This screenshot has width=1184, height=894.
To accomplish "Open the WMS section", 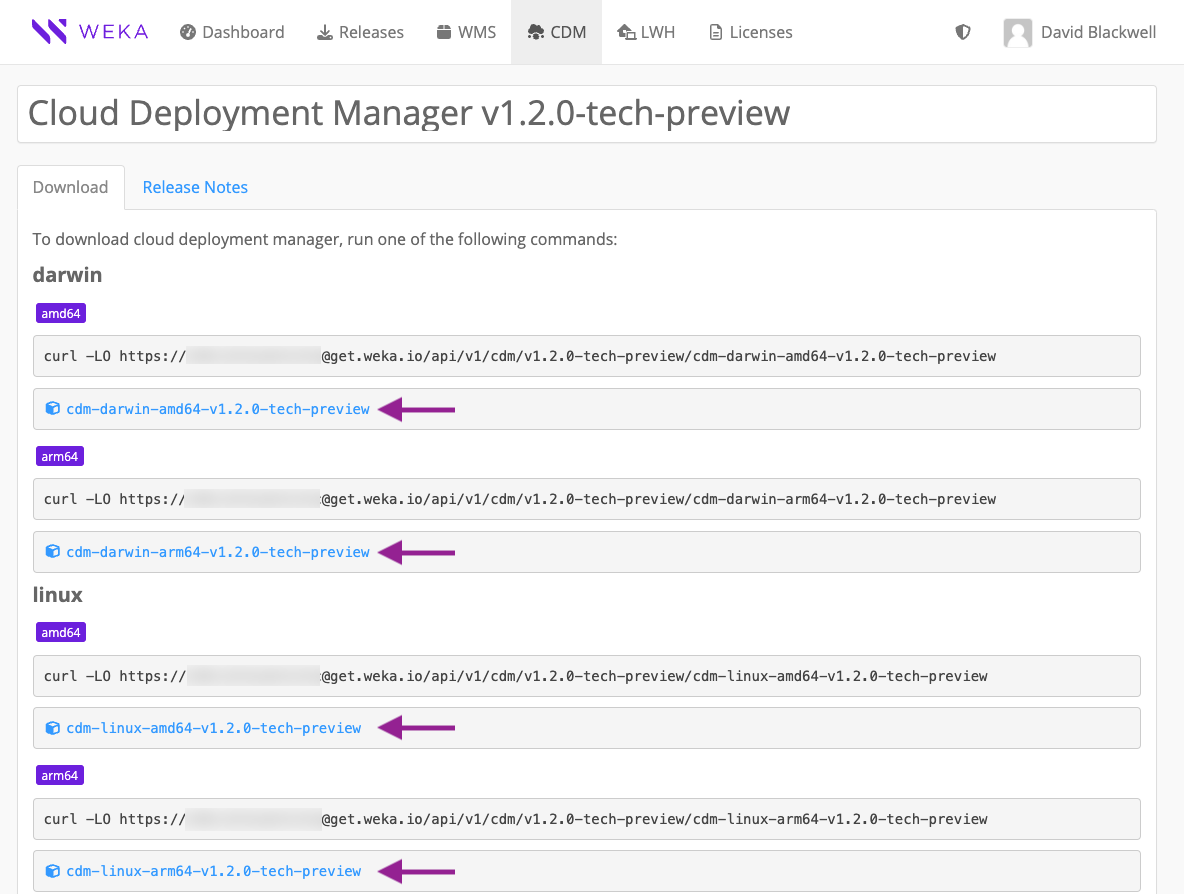I will coord(466,32).
